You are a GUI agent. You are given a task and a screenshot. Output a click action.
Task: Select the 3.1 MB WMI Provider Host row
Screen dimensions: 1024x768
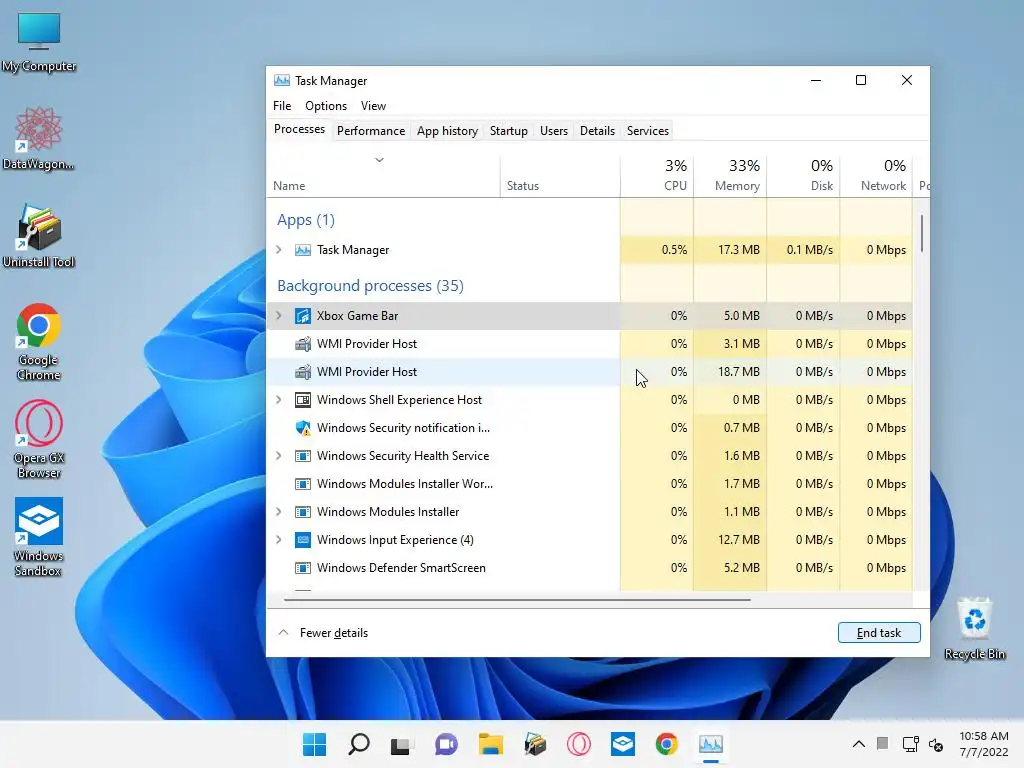(x=589, y=344)
